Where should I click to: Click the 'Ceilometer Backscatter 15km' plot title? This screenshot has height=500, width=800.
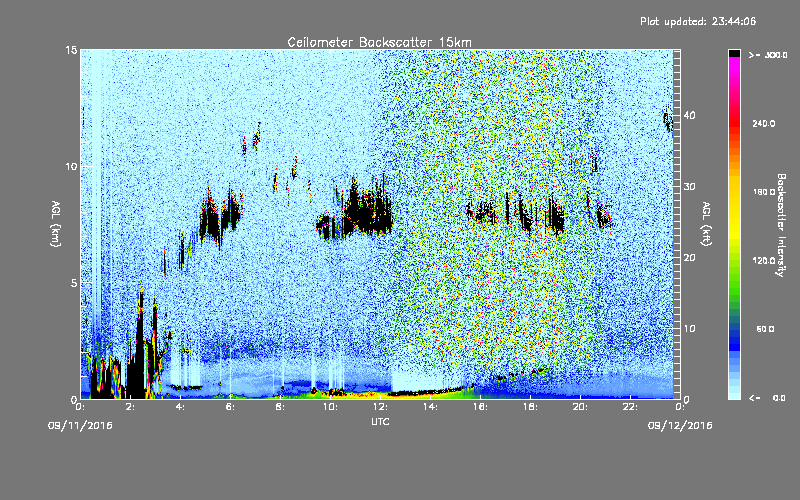(x=379, y=42)
